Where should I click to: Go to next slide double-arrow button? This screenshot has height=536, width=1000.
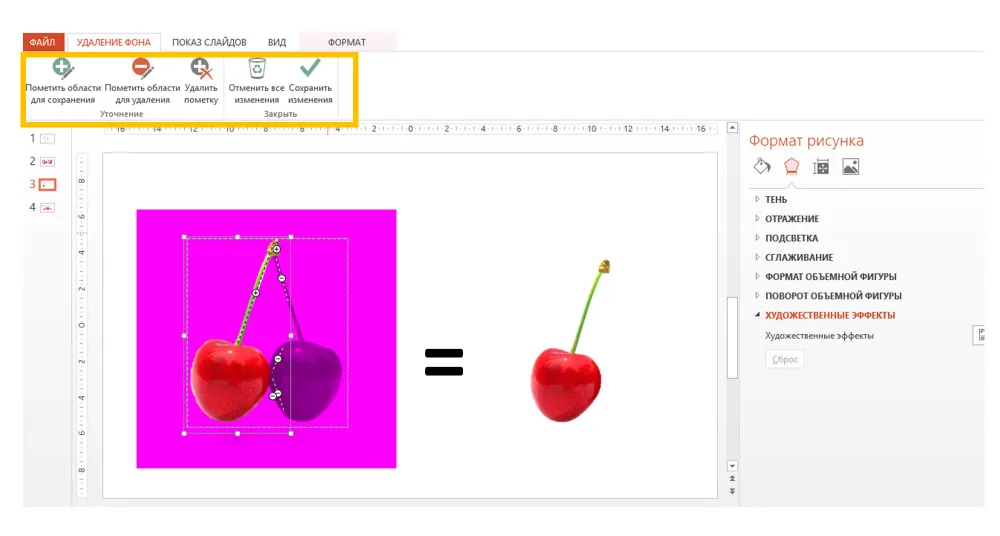[732, 491]
